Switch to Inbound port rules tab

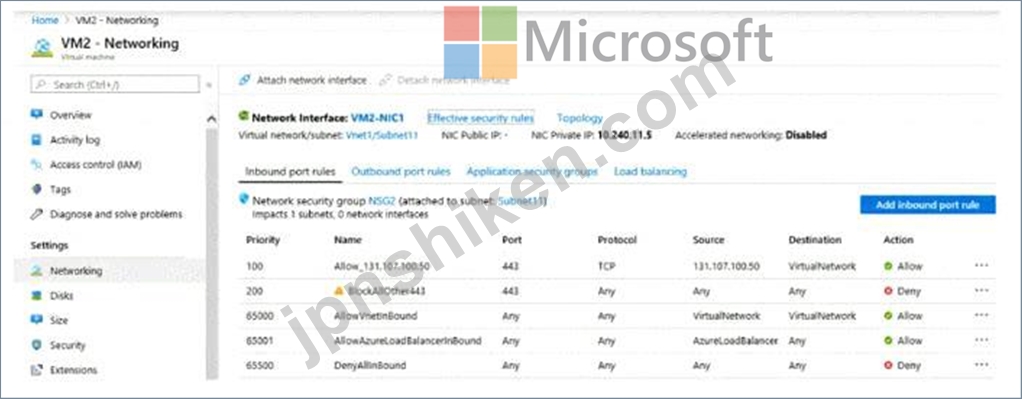[x=290, y=171]
